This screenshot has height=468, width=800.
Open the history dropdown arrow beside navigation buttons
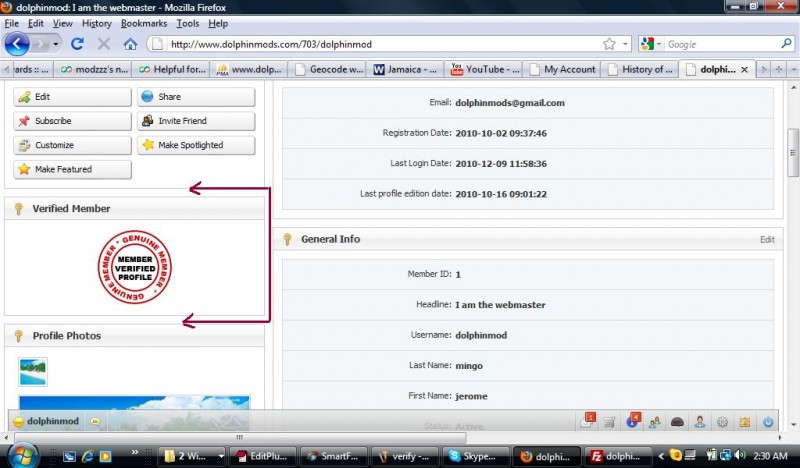point(56,44)
